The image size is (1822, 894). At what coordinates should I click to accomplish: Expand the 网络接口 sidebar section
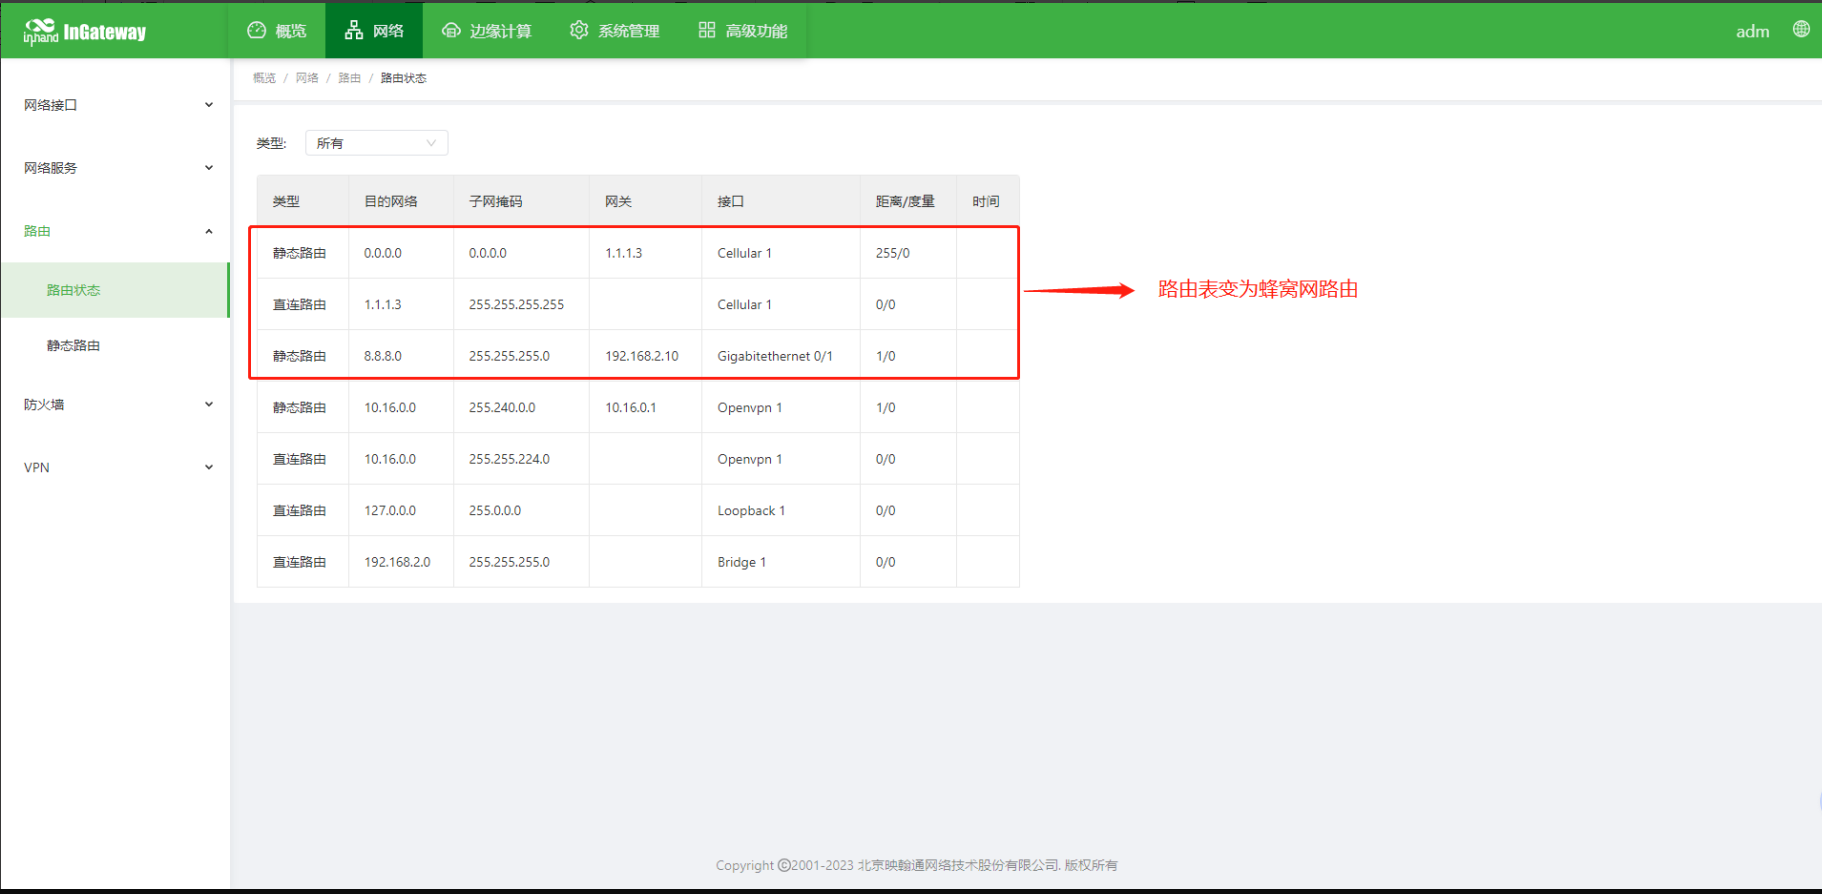pyautogui.click(x=115, y=105)
